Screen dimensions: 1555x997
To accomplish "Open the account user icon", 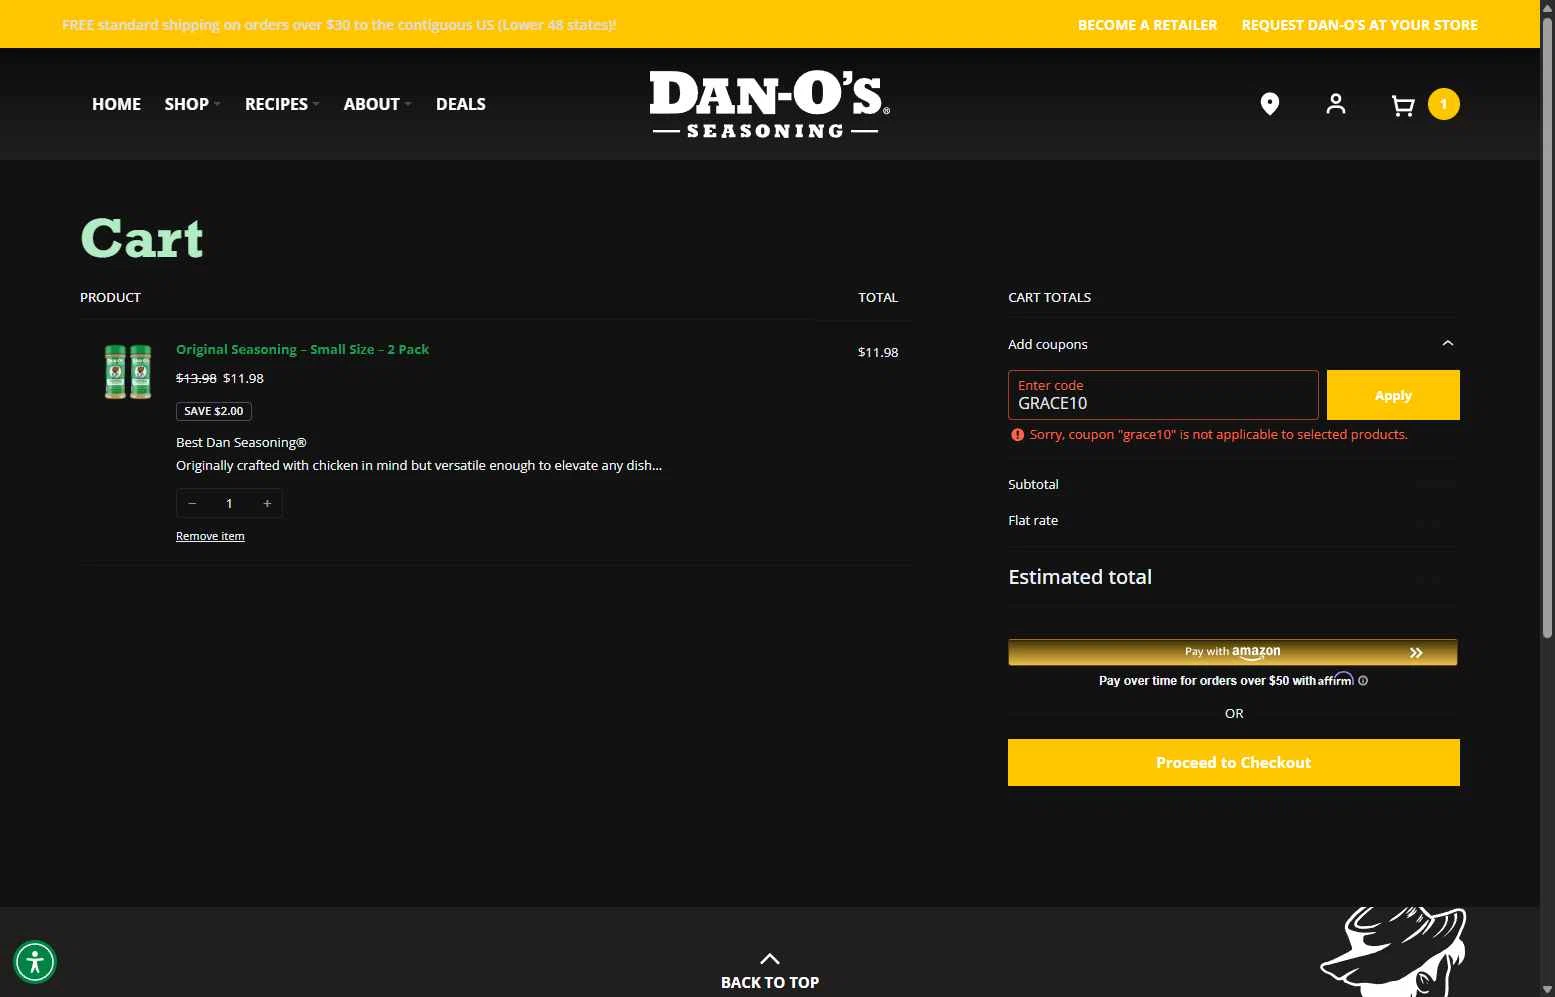I will point(1335,104).
